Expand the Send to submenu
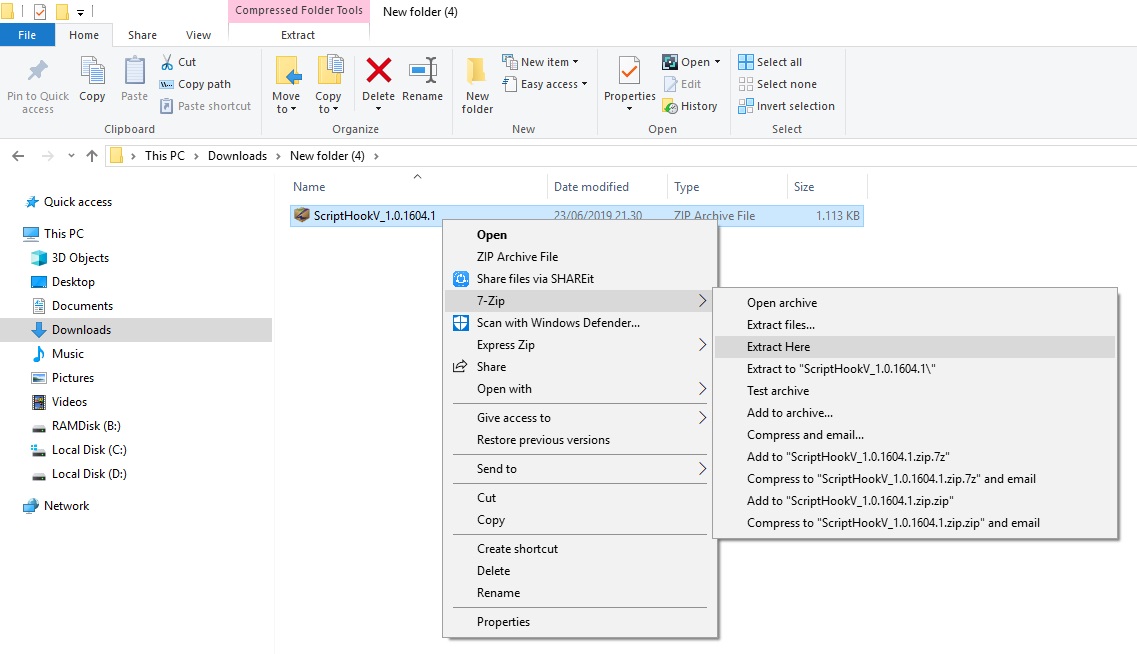 click(x=702, y=469)
